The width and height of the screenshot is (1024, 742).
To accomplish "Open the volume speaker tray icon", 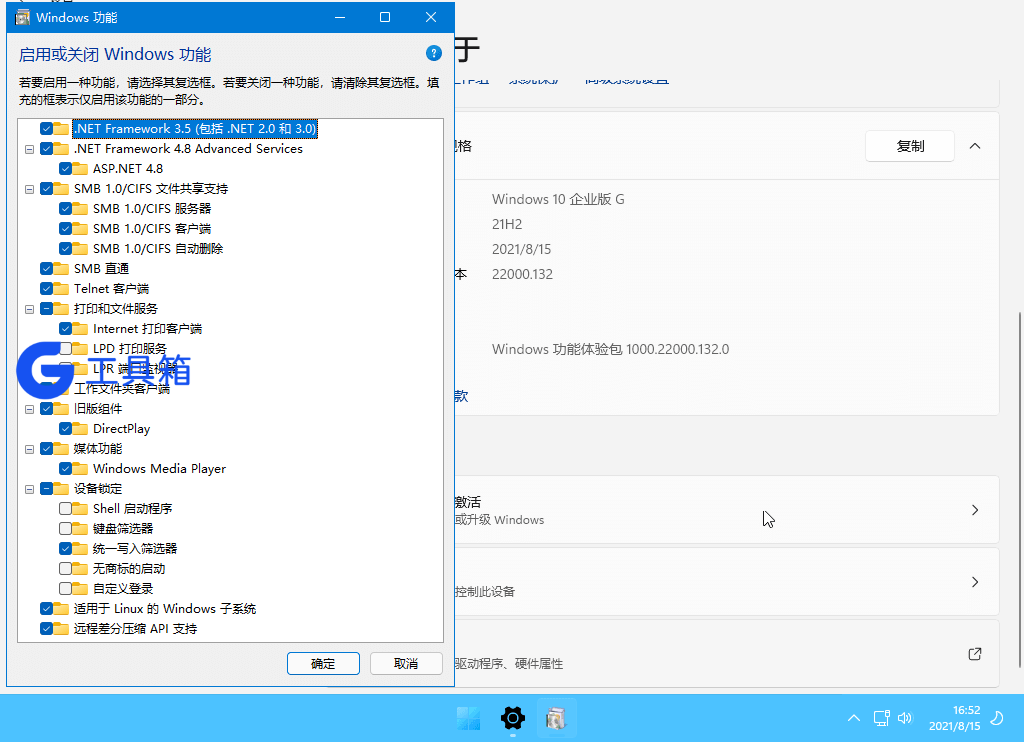I will pyautogui.click(x=904, y=718).
